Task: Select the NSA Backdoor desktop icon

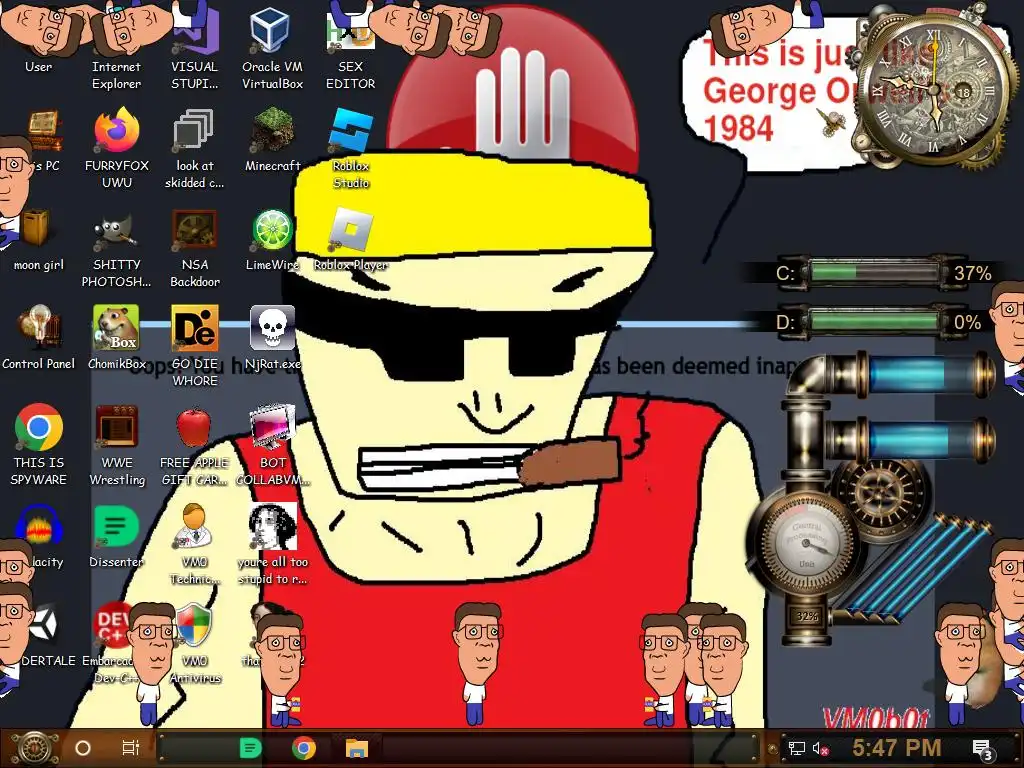Action: point(195,247)
